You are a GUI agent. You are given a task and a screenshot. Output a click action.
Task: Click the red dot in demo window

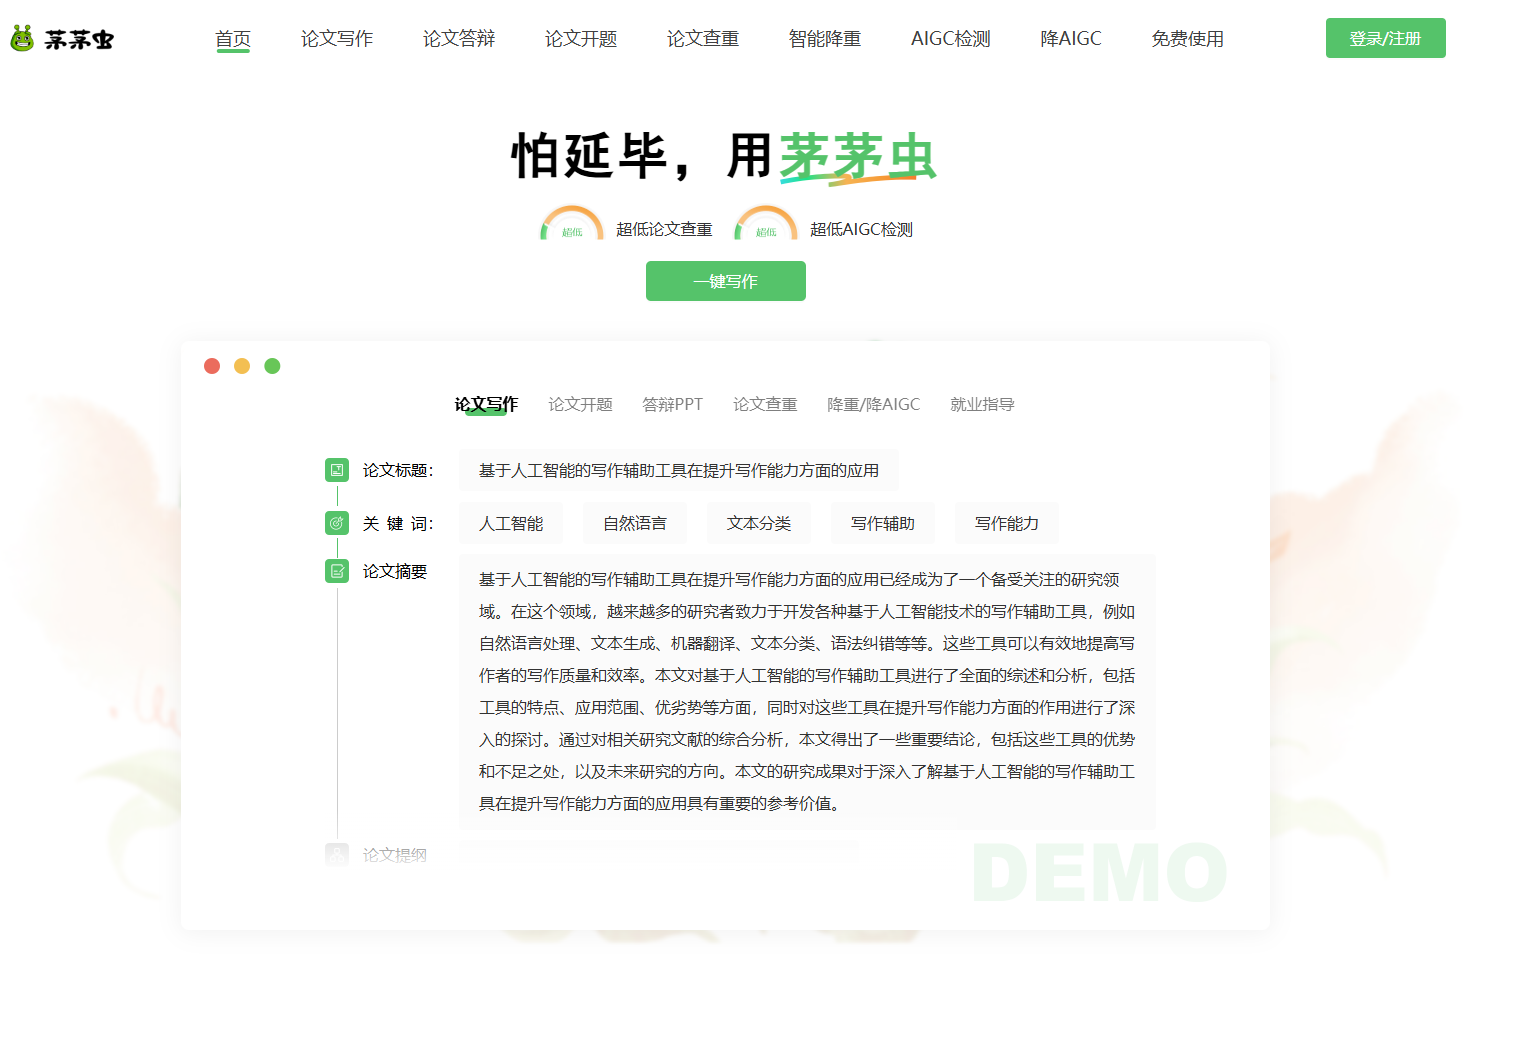tap(212, 366)
